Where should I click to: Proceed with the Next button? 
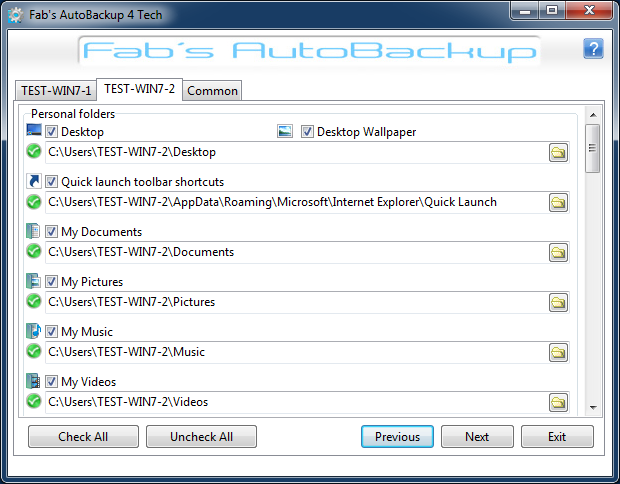(477, 437)
